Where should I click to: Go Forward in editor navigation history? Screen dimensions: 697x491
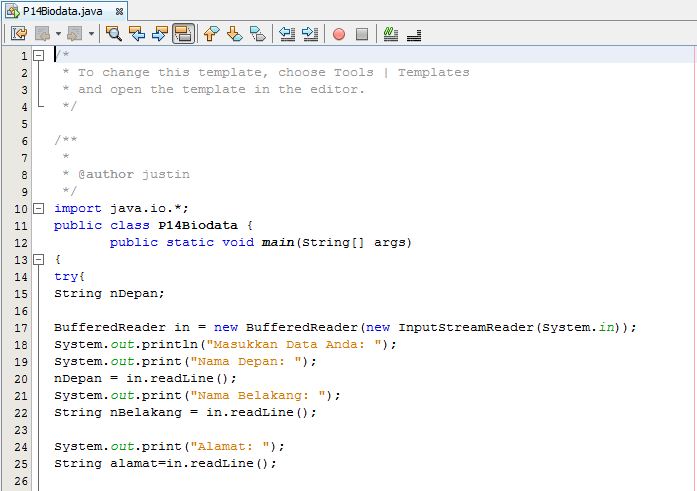(x=74, y=34)
